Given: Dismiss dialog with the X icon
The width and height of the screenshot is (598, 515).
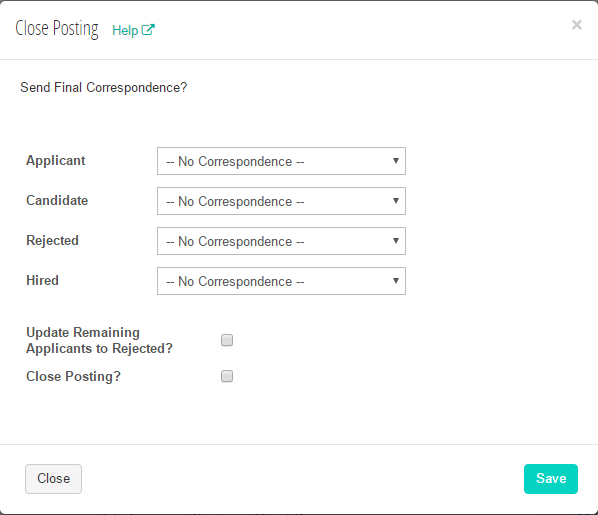Looking at the screenshot, I should click(577, 25).
